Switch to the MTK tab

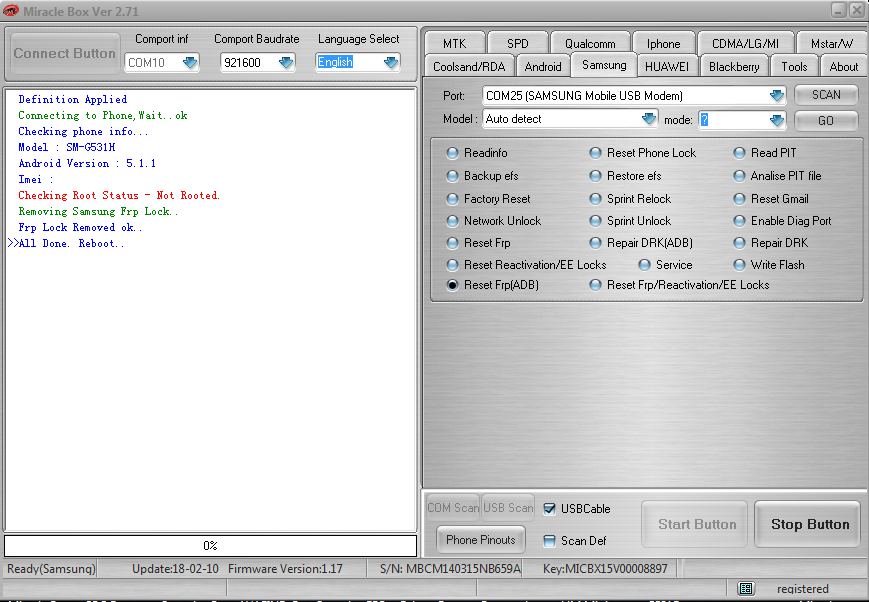pyautogui.click(x=454, y=43)
